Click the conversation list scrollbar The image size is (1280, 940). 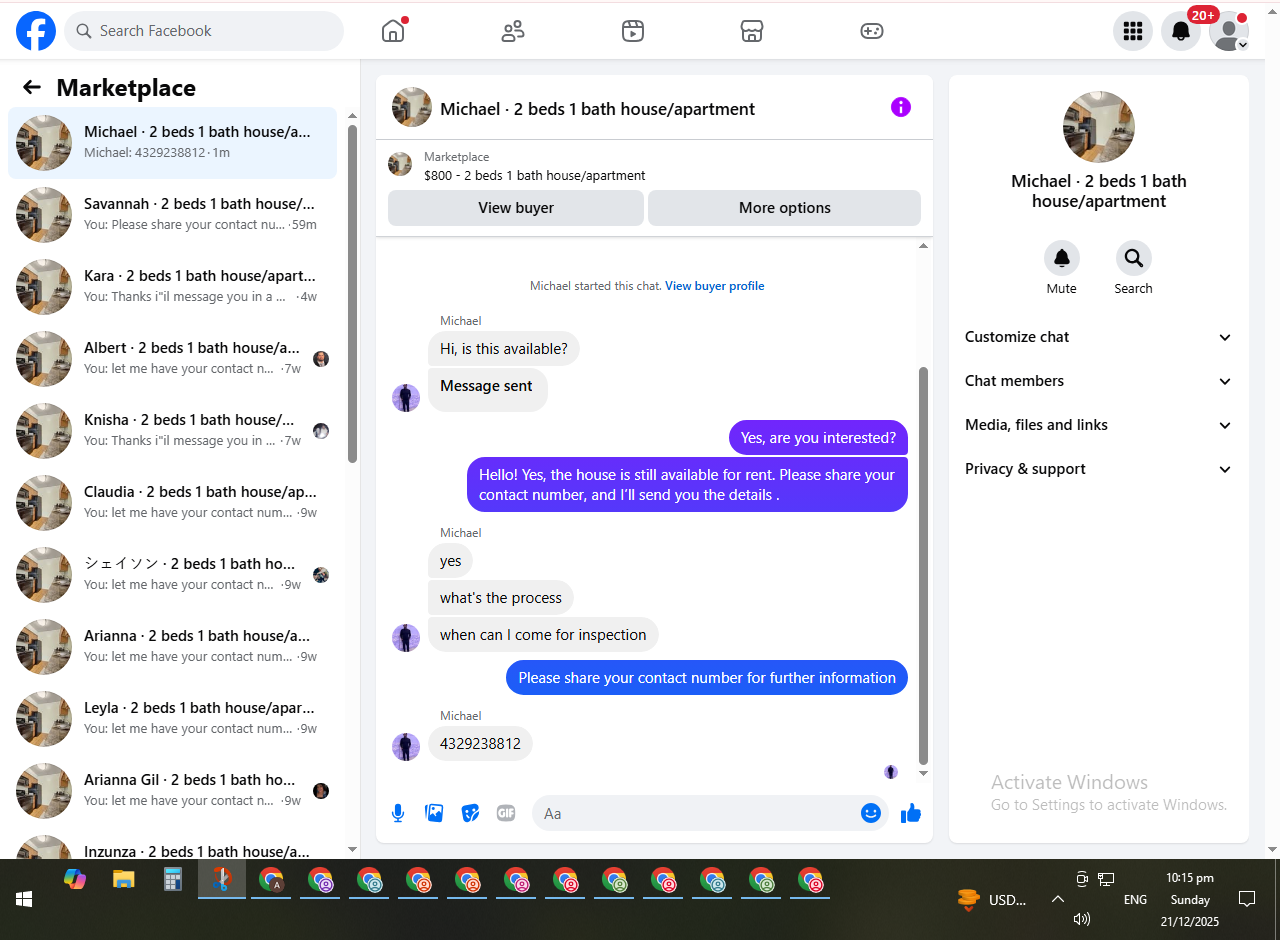pyautogui.click(x=352, y=294)
